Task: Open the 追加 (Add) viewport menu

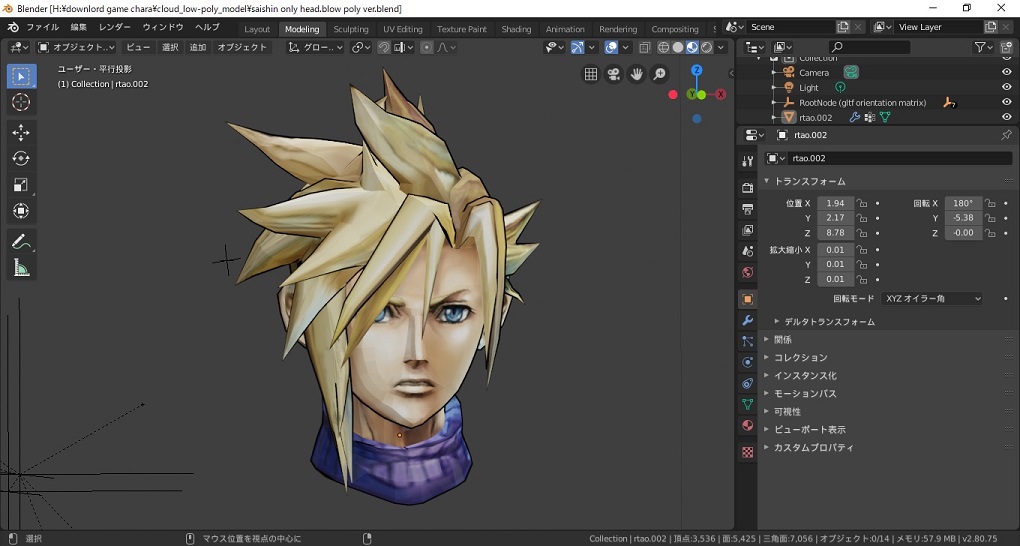Action: point(198,48)
